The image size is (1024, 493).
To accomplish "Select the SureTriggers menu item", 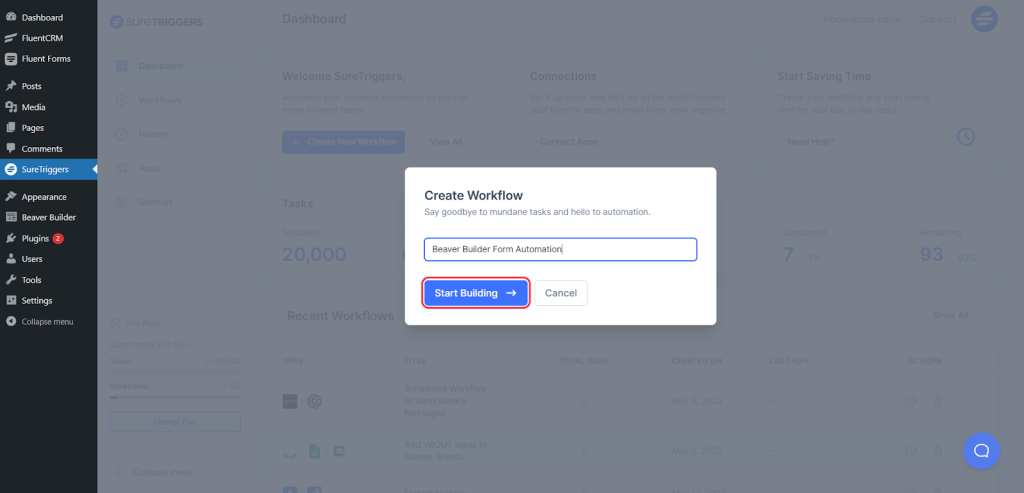I will pos(44,170).
